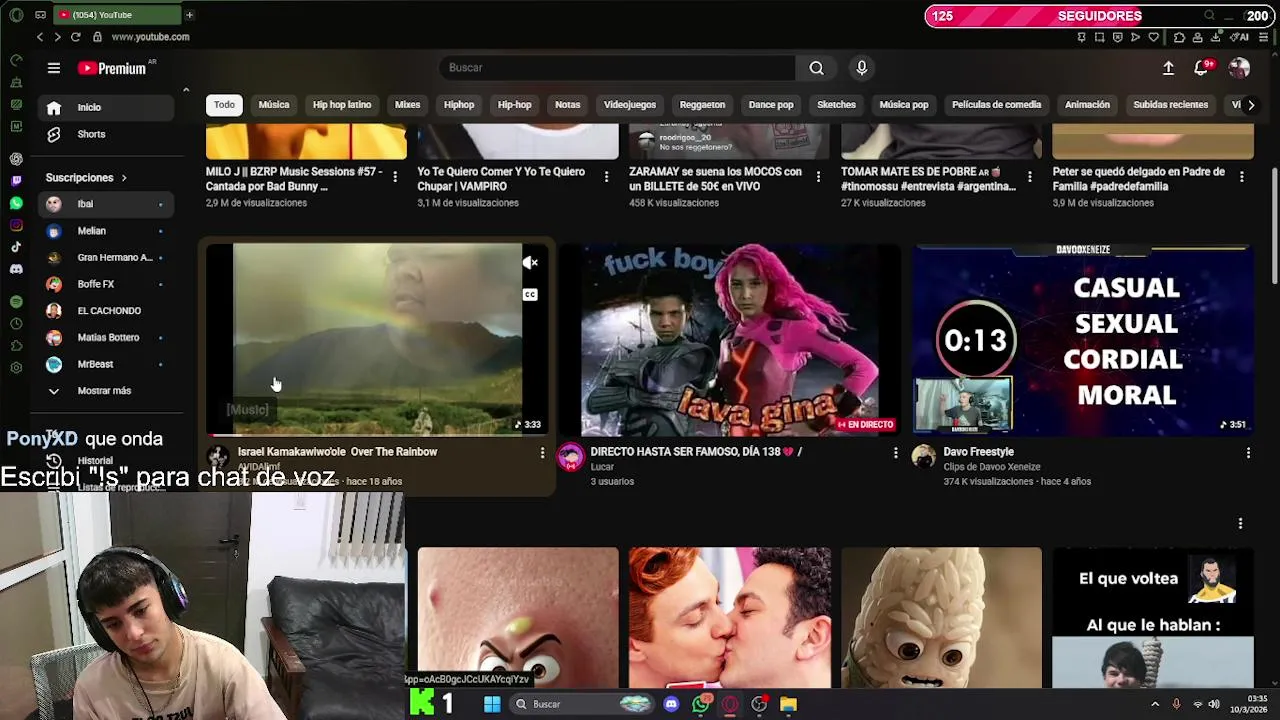This screenshot has height=720, width=1280.
Task: Click the YouTube Premium logo
Action: click(112, 68)
